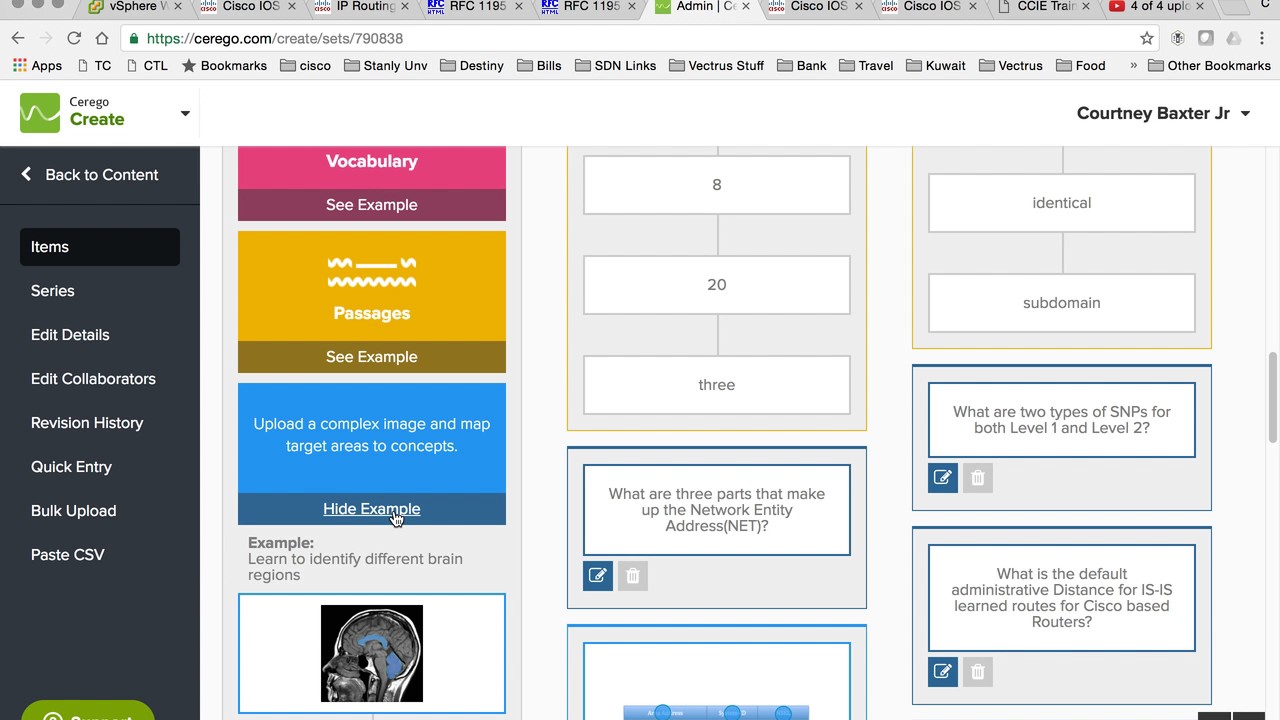The image size is (1280, 720).
Task: Select Items in the sidebar
Action: [100, 247]
